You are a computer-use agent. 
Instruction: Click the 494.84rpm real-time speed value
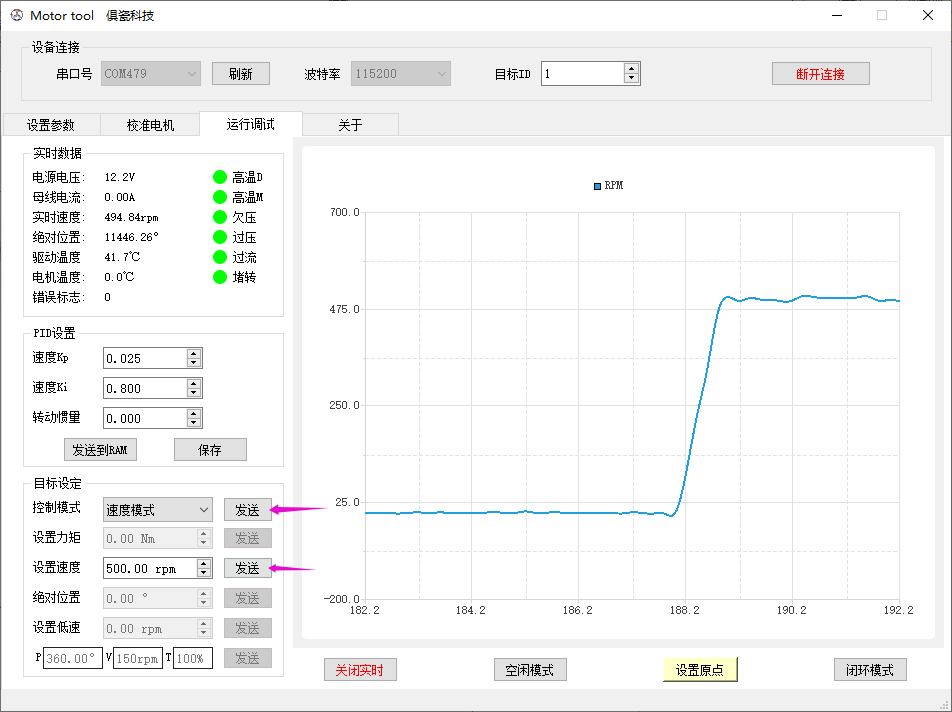click(131, 217)
